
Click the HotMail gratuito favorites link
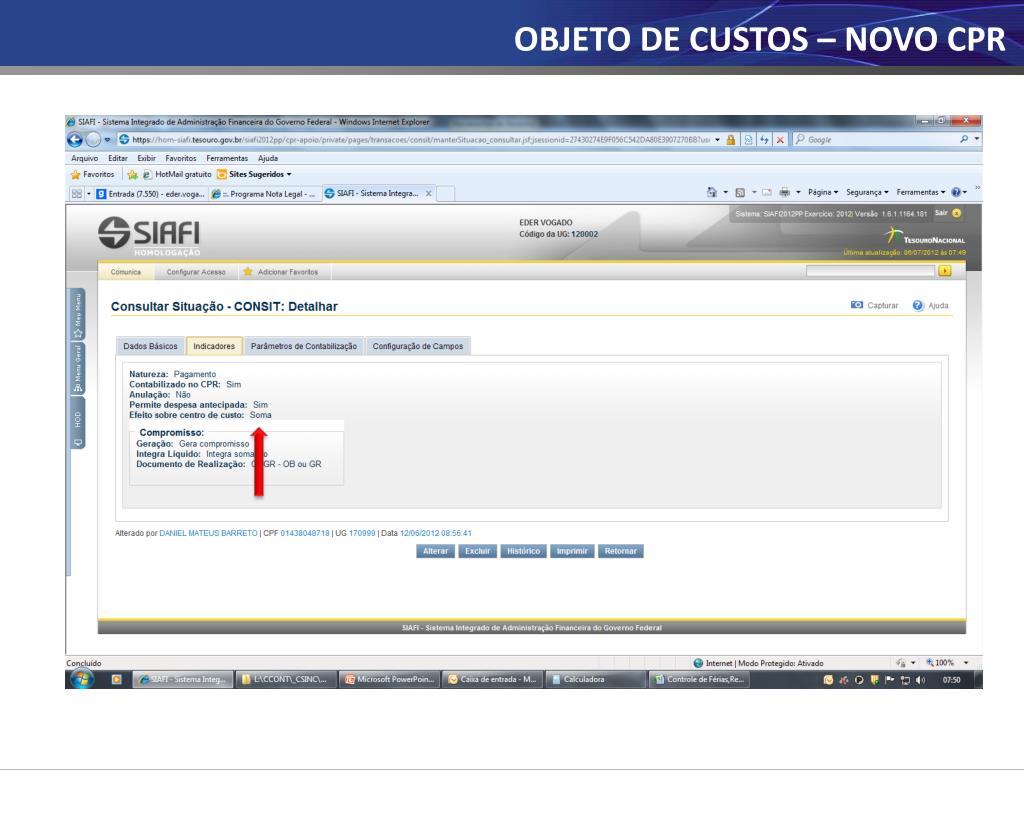tap(178, 174)
